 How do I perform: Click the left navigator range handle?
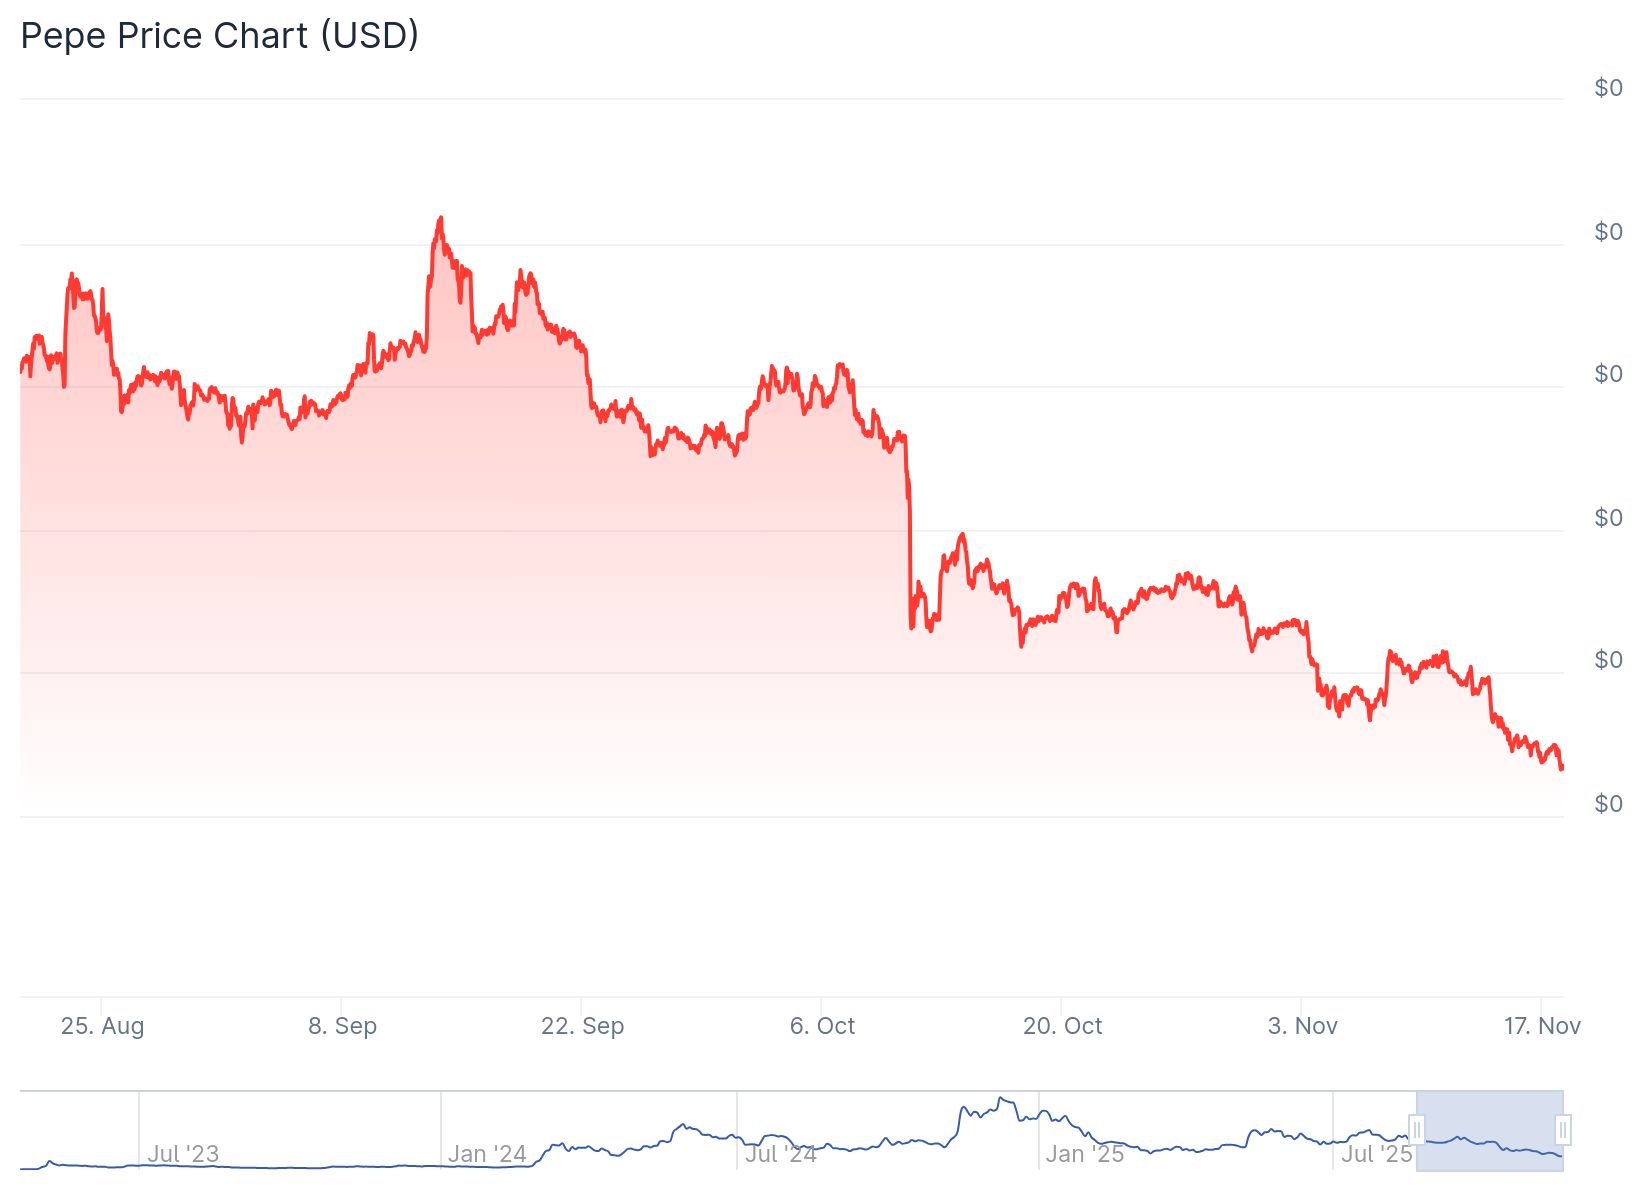point(1416,1130)
